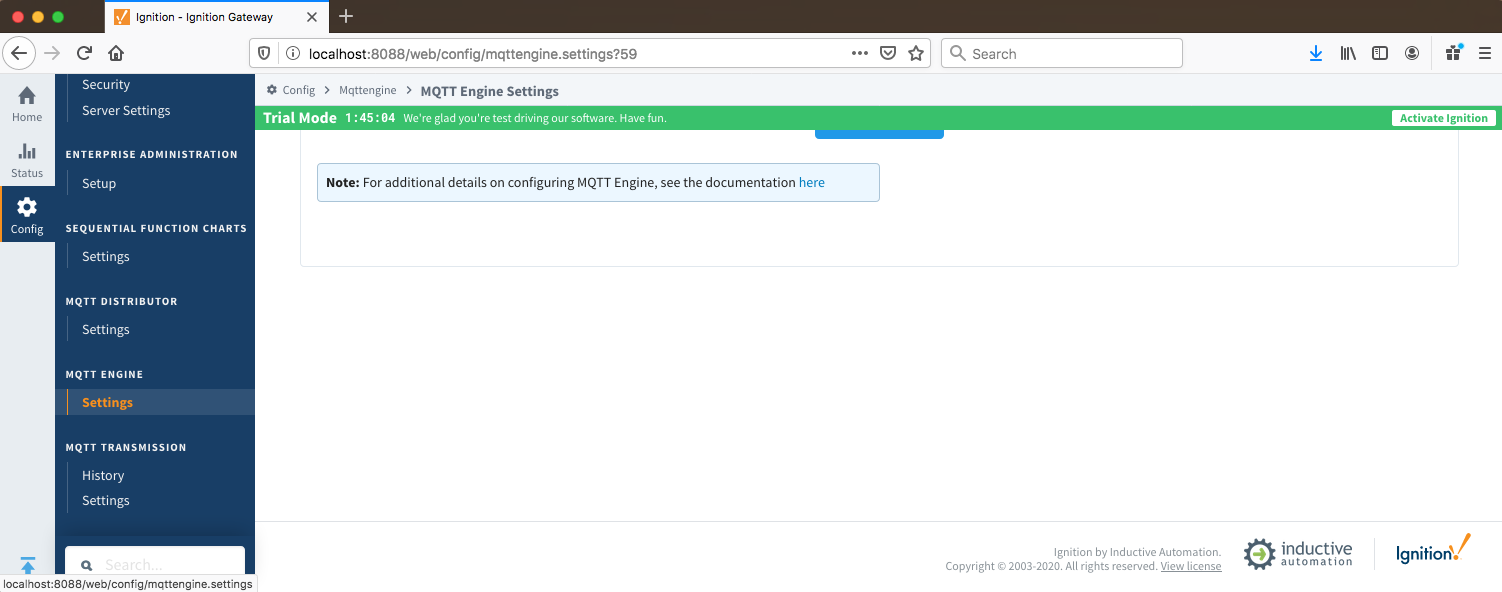The image size is (1502, 592).
Task: Click the Inductive Automation logo in footer
Action: point(1298,553)
